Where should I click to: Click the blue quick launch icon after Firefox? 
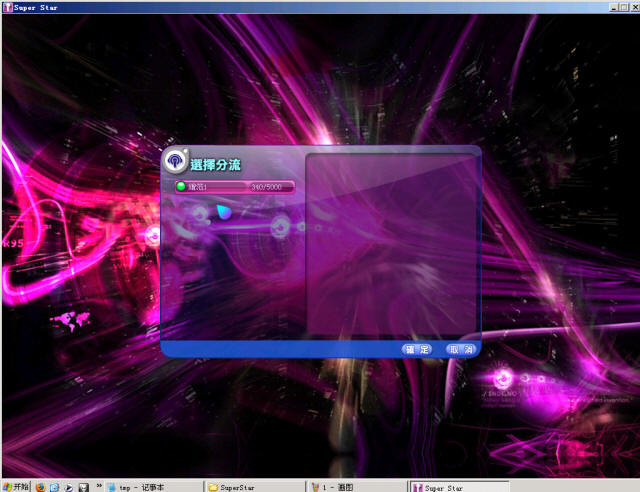pyautogui.click(x=54, y=487)
